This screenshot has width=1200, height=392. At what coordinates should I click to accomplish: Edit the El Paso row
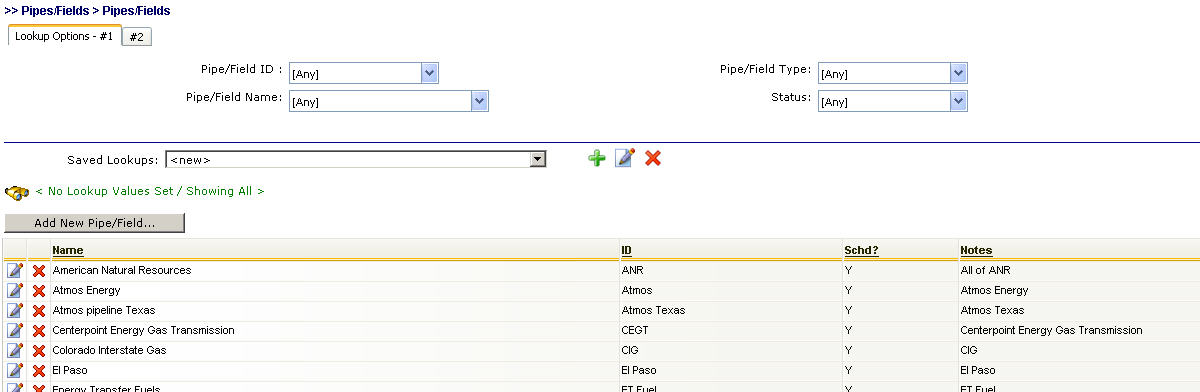click(x=15, y=370)
